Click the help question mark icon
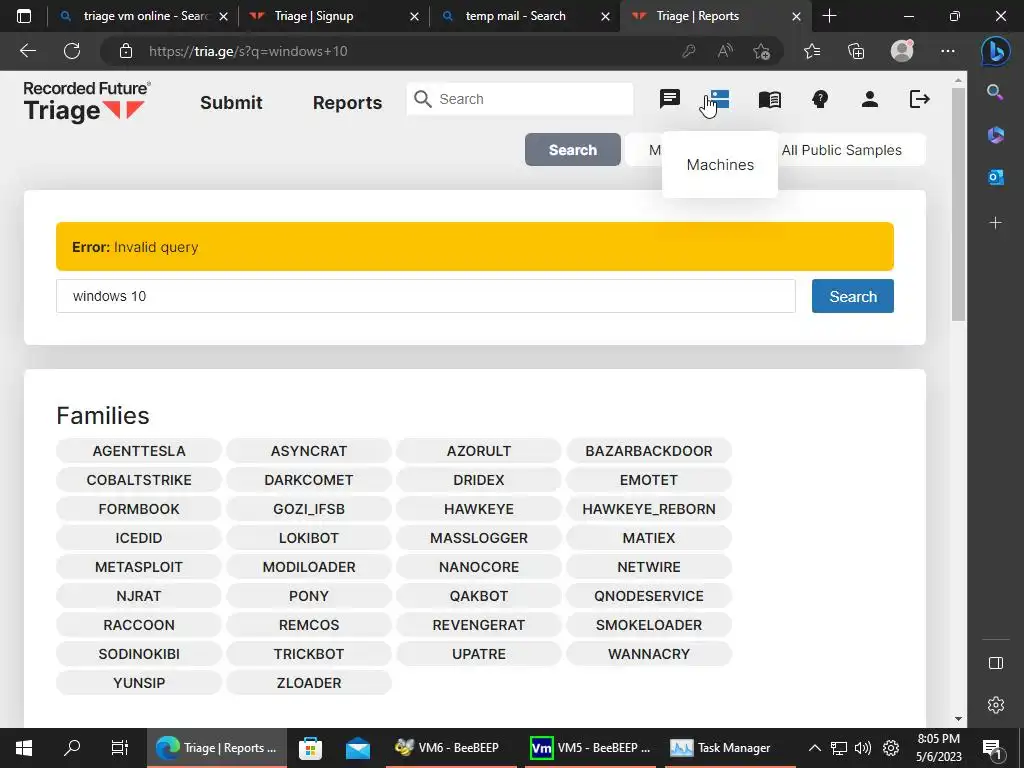Screen dimensions: 1024x768 click(820, 99)
